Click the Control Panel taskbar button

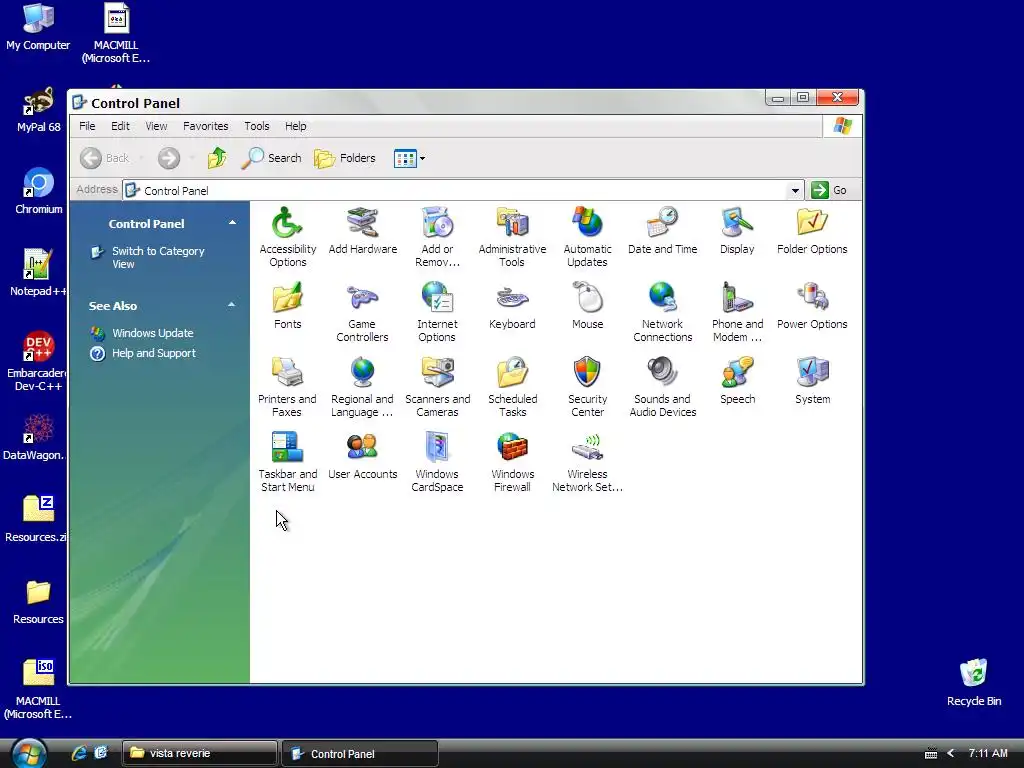point(360,754)
